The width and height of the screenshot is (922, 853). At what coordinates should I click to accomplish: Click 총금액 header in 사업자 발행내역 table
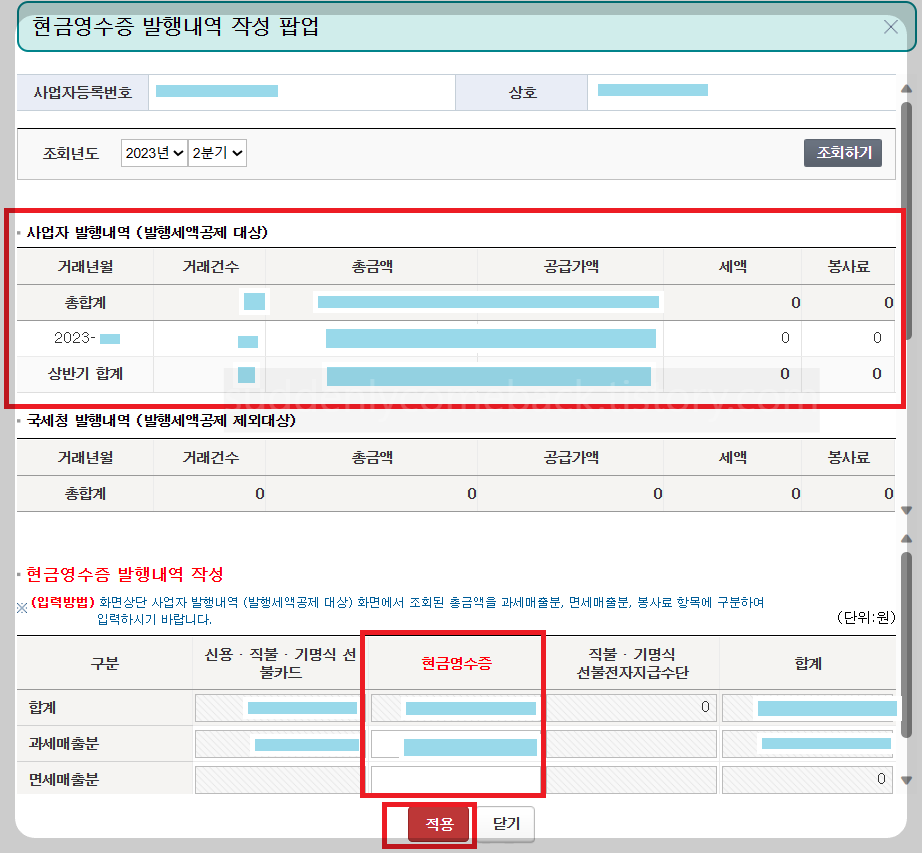point(372,267)
